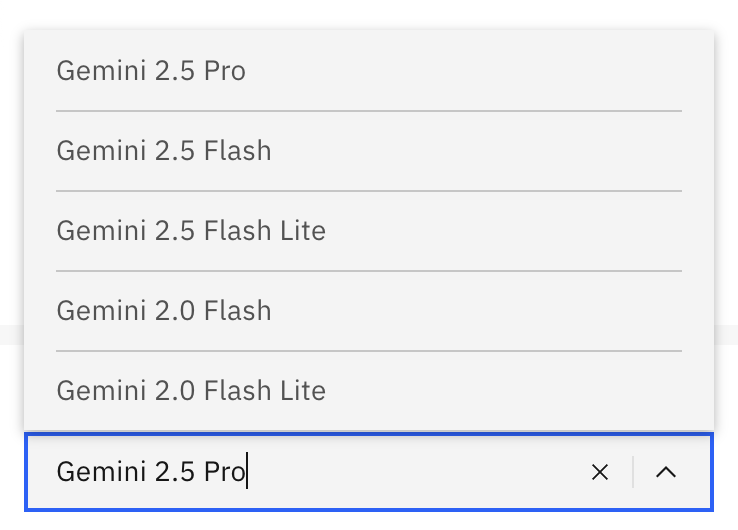Toggle the model combo box chevron
Viewport: 738px width, 530px height.
tap(666, 472)
